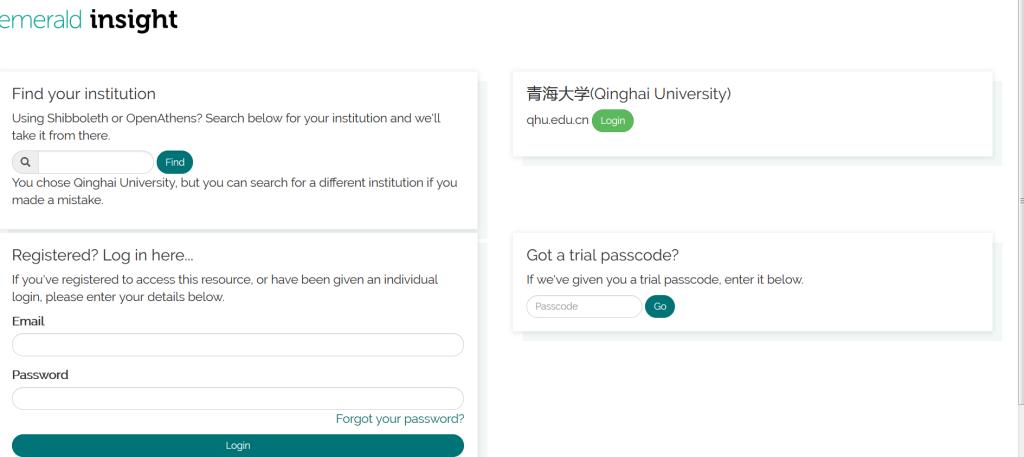Focus the institution search text box
Image resolution: width=1024 pixels, height=457 pixels.
point(96,162)
